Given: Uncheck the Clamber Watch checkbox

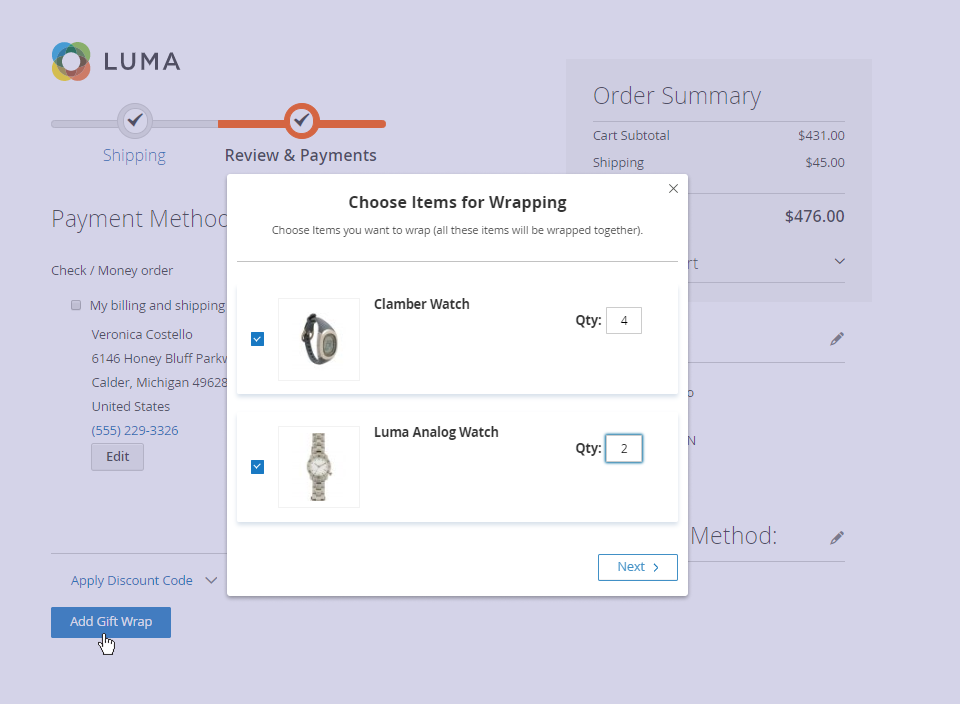Looking at the screenshot, I should tap(257, 339).
